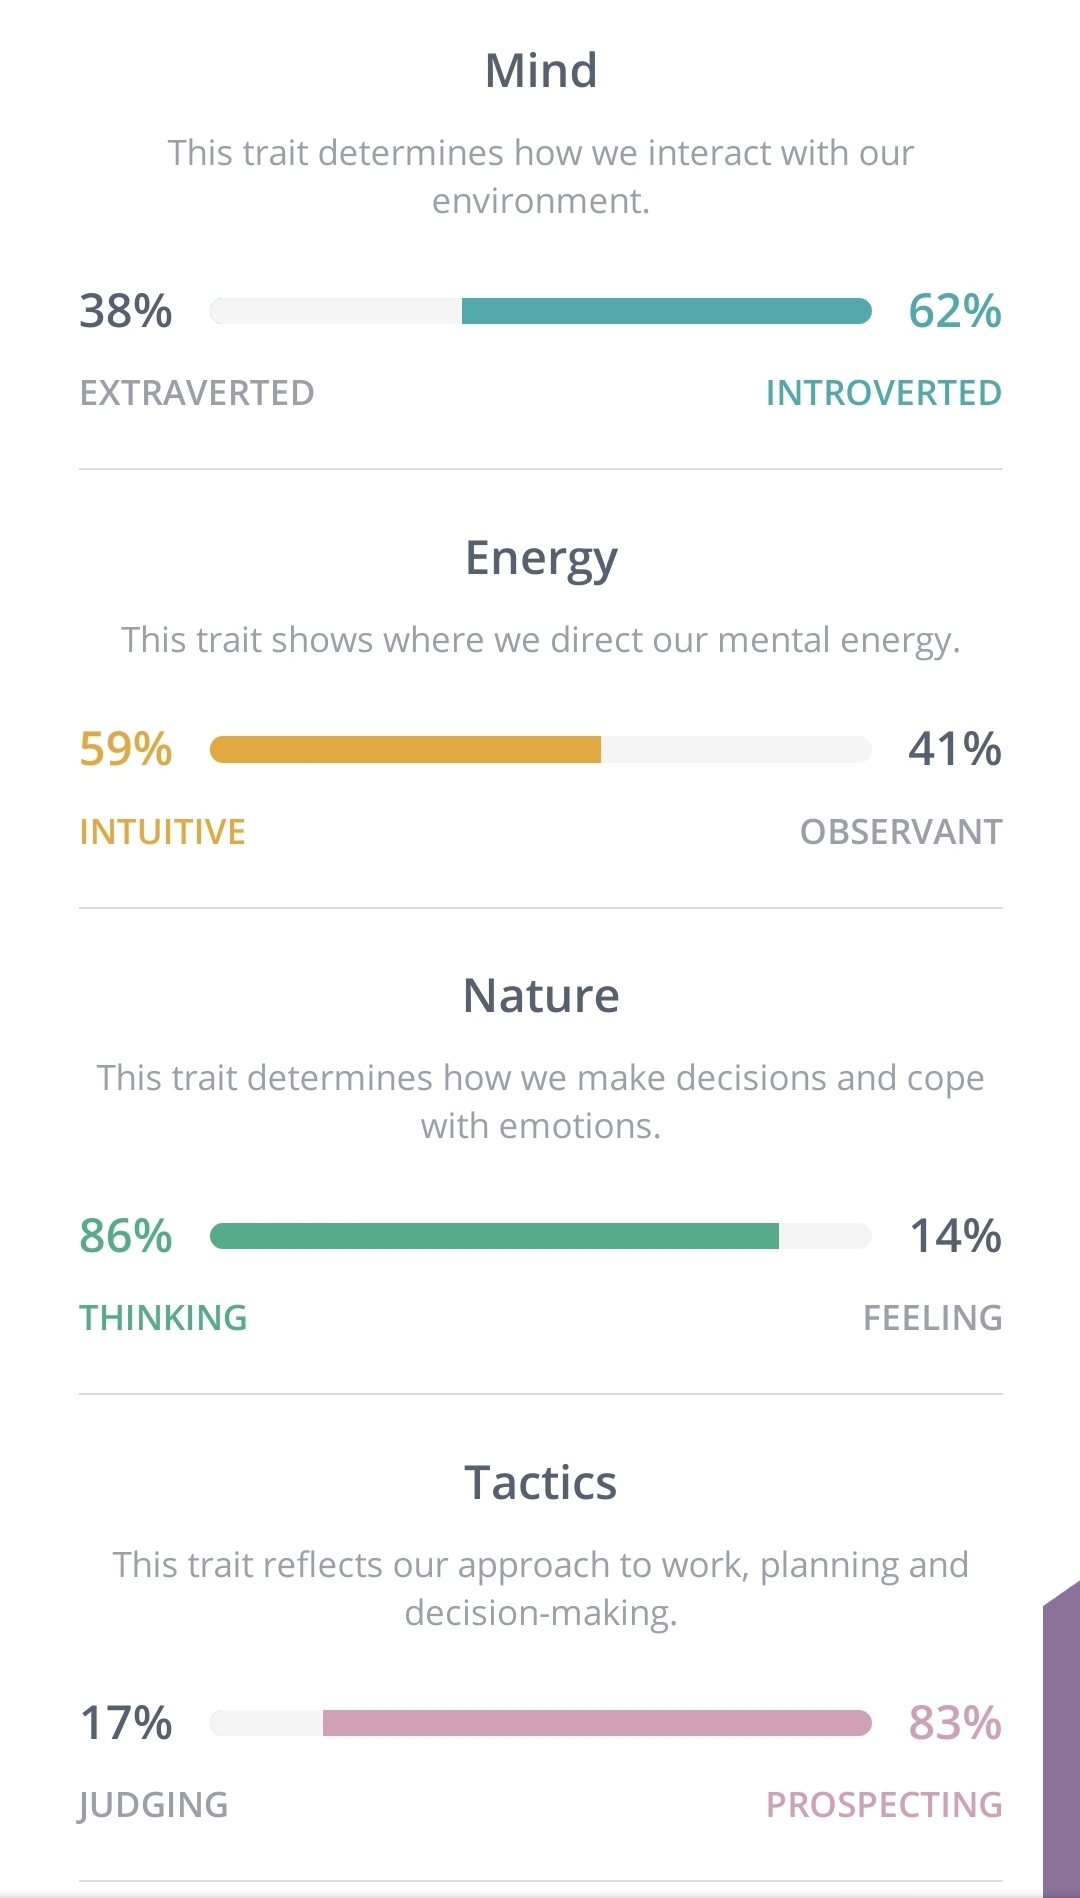The height and width of the screenshot is (1898, 1080).
Task: Select the 62% Introverted percentage
Action: point(955,311)
